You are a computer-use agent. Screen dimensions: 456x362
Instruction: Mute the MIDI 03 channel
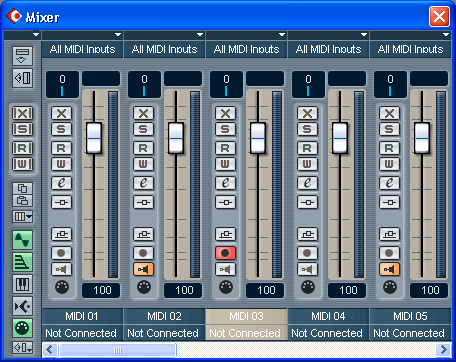pyautogui.click(x=225, y=113)
